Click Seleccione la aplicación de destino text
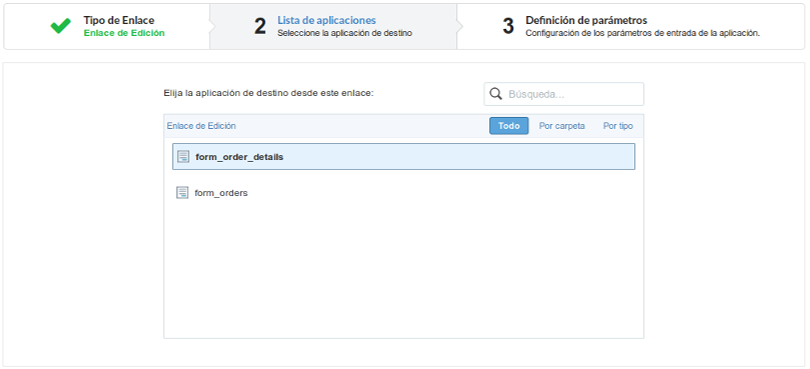 click(x=345, y=33)
